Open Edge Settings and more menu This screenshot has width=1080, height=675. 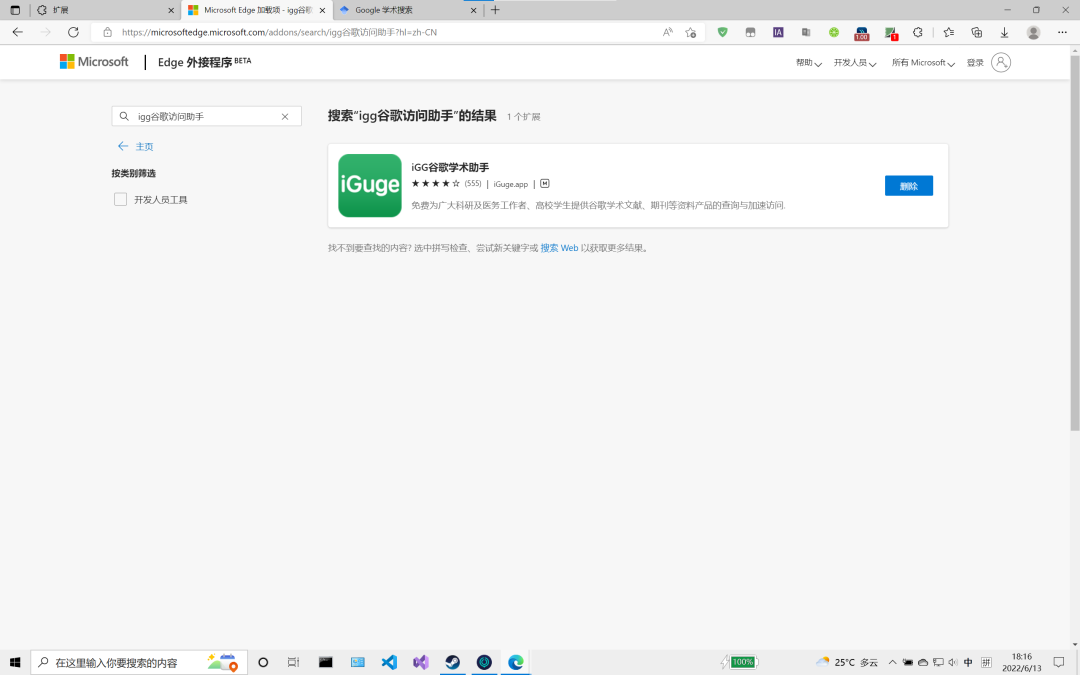tap(1062, 32)
